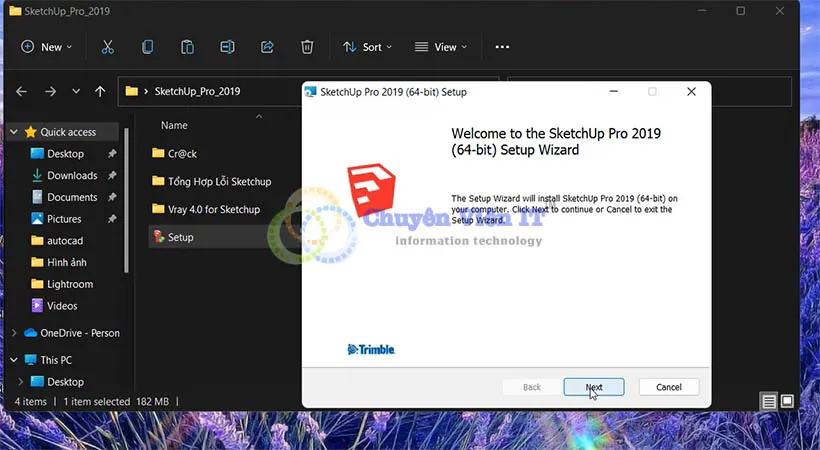The image size is (820, 450).
Task: Click the Share icon in toolbar
Action: point(267,47)
